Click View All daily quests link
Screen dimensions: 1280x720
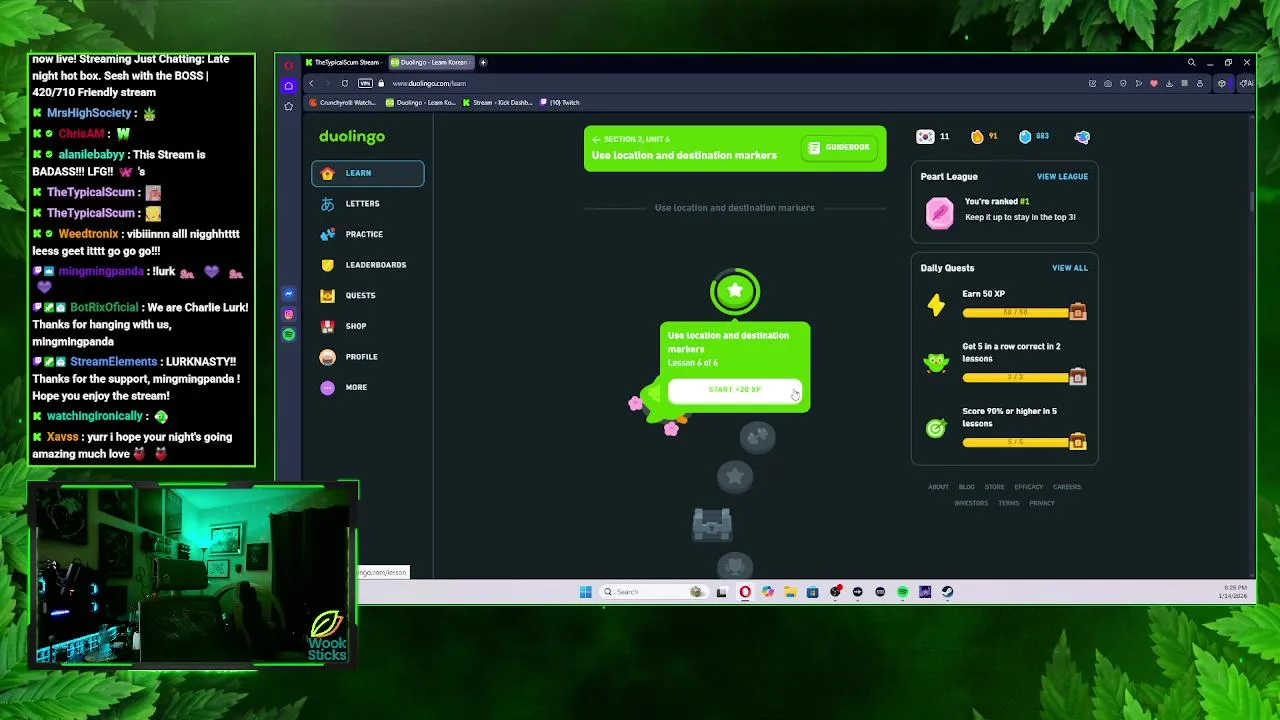pos(1069,268)
